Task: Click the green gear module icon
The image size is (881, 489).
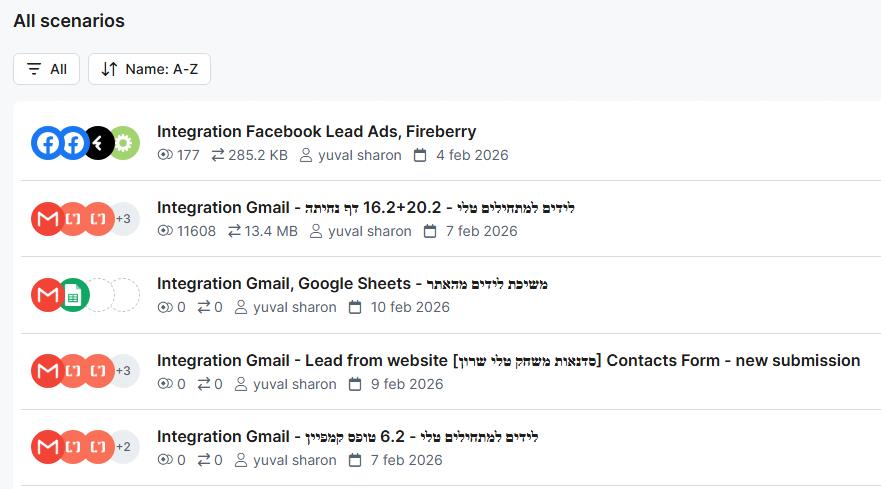Action: 125,143
